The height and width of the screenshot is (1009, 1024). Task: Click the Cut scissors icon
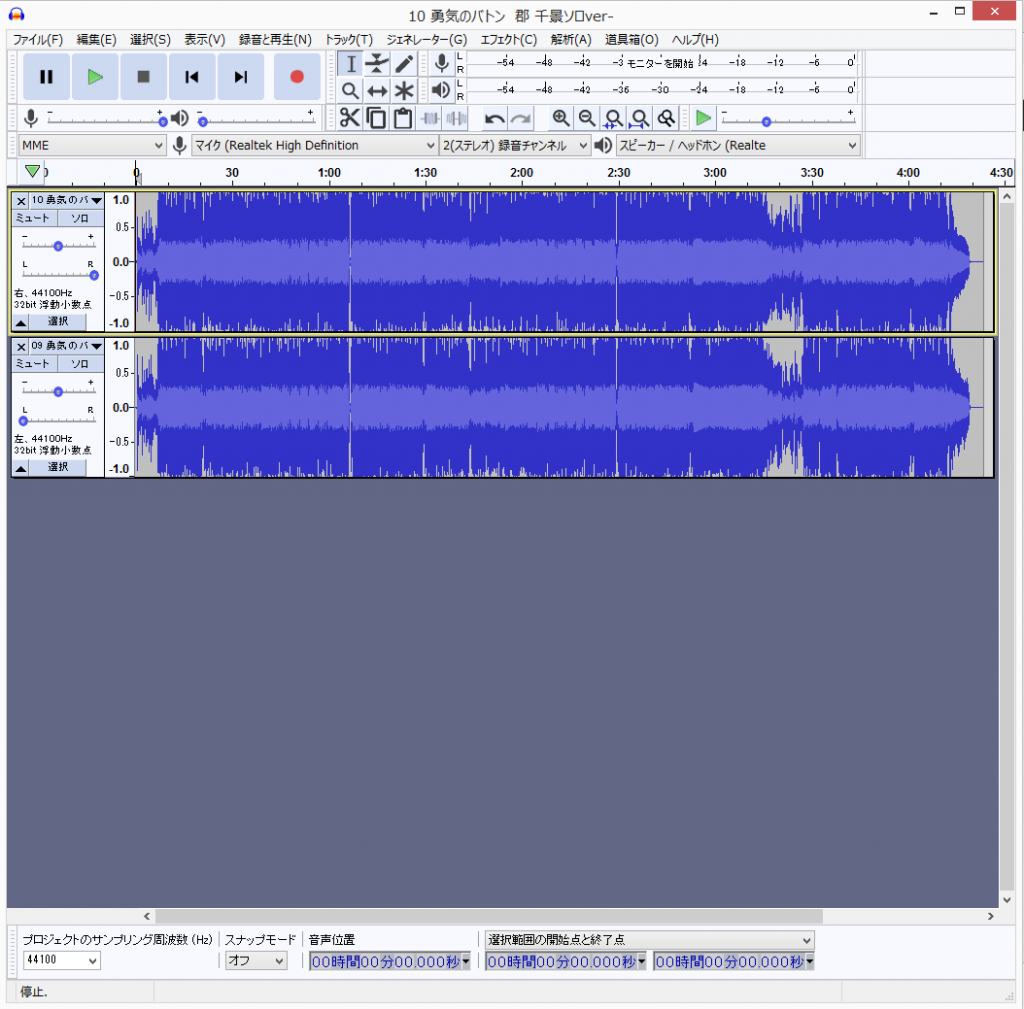(x=349, y=118)
